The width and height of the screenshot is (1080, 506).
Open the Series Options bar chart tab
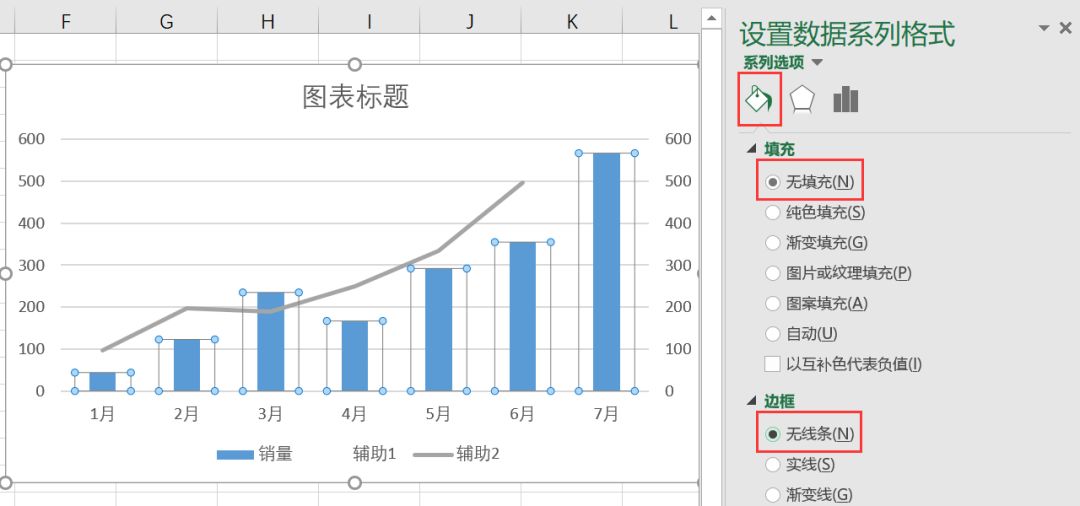pos(846,99)
